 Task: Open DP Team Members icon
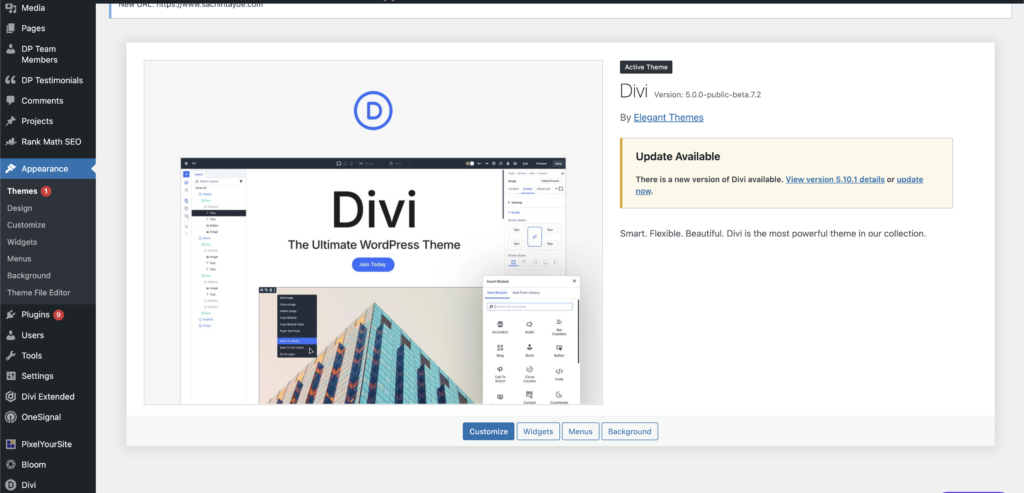coord(10,49)
